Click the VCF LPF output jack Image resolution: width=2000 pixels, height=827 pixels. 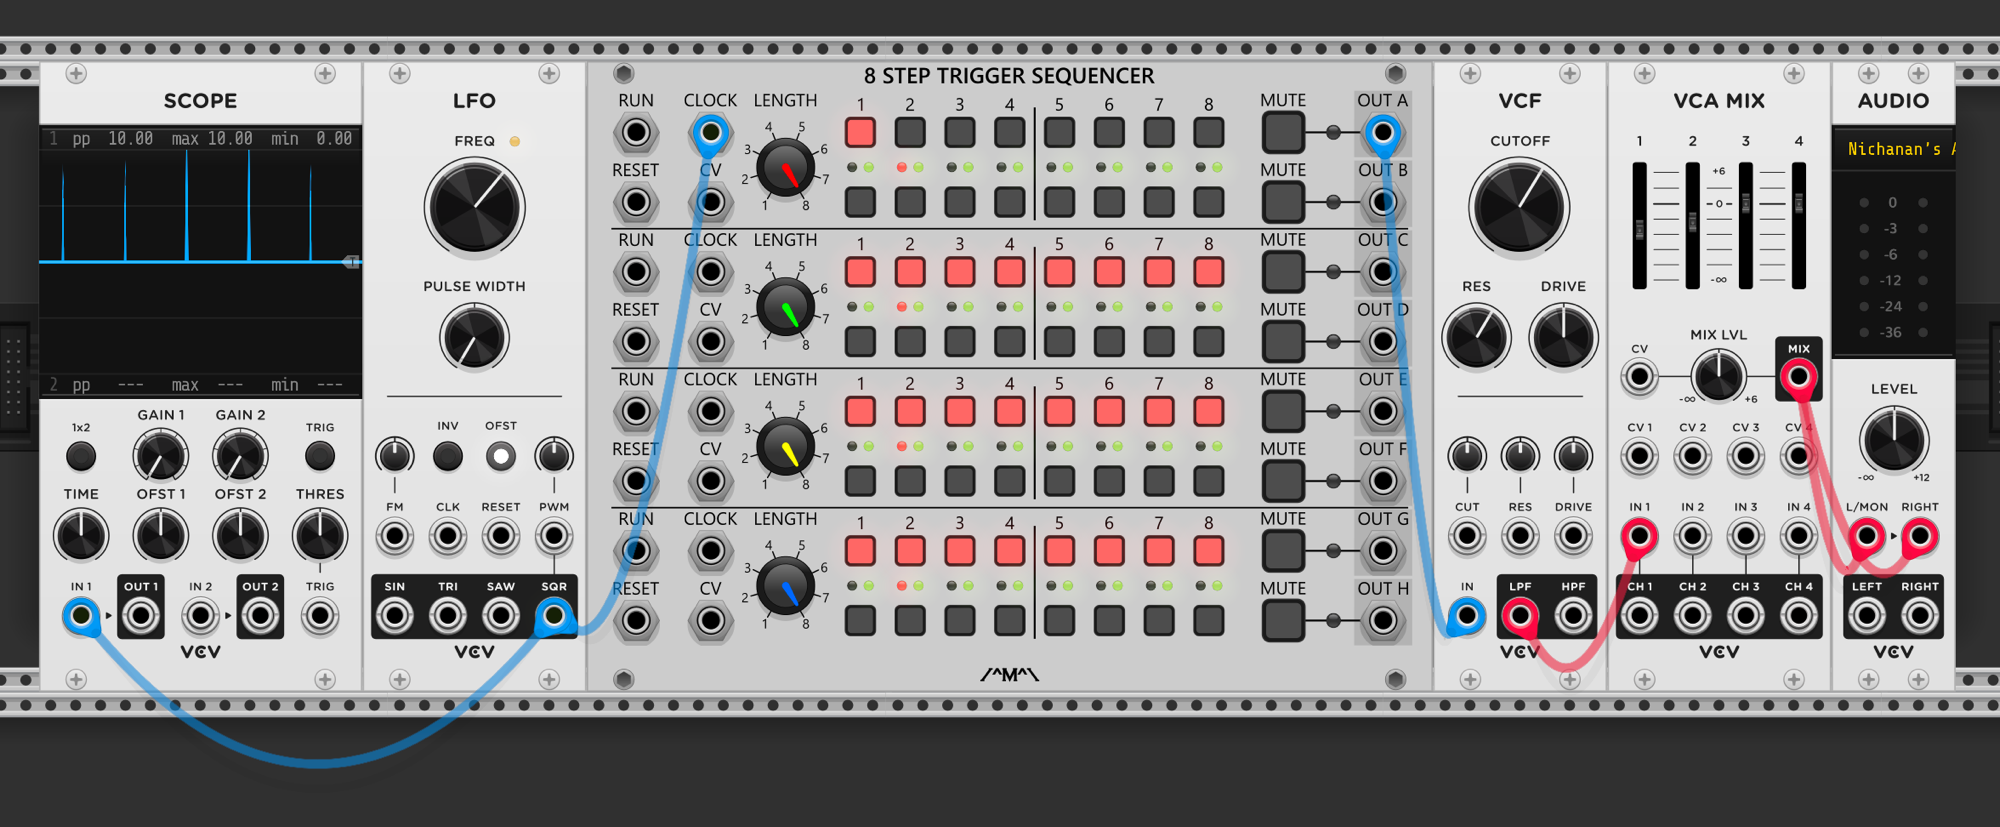1520,616
